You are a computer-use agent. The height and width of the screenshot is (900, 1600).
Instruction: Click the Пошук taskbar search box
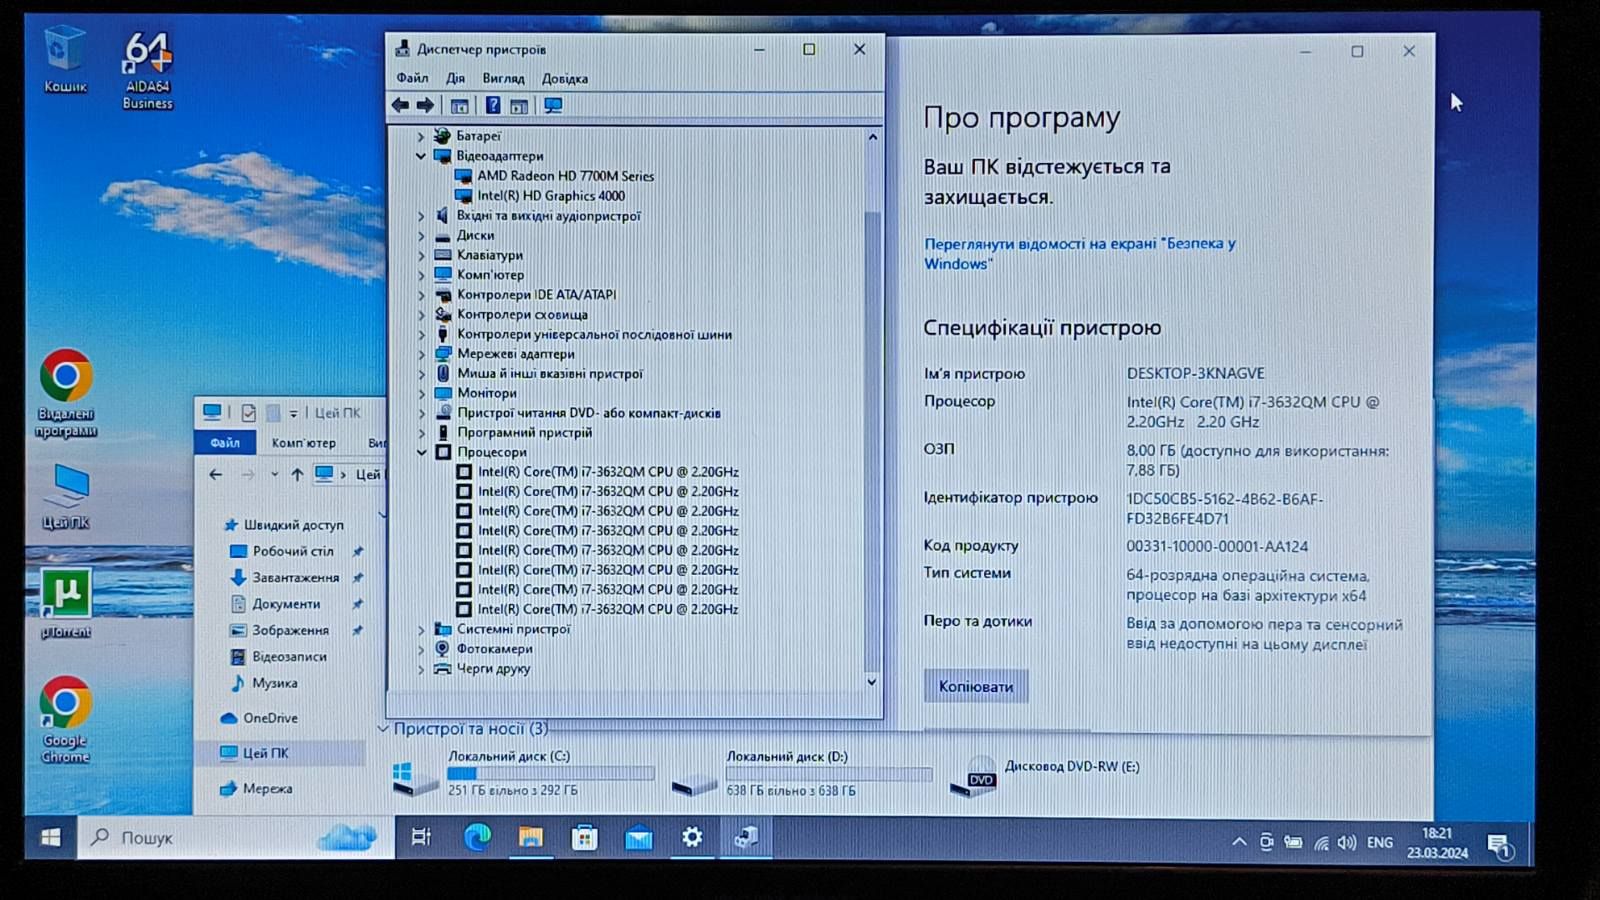pos(236,838)
